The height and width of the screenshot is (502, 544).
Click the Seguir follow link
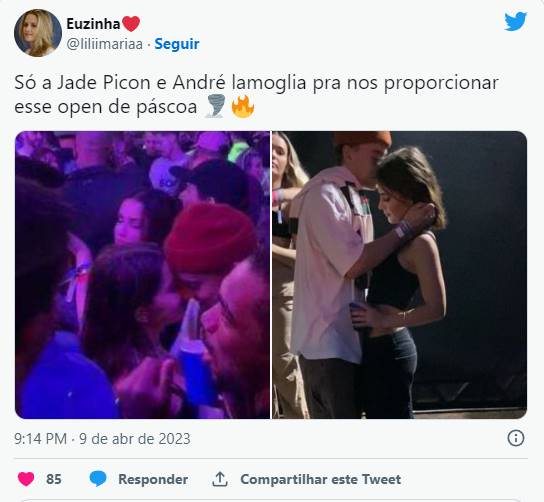(x=177, y=44)
